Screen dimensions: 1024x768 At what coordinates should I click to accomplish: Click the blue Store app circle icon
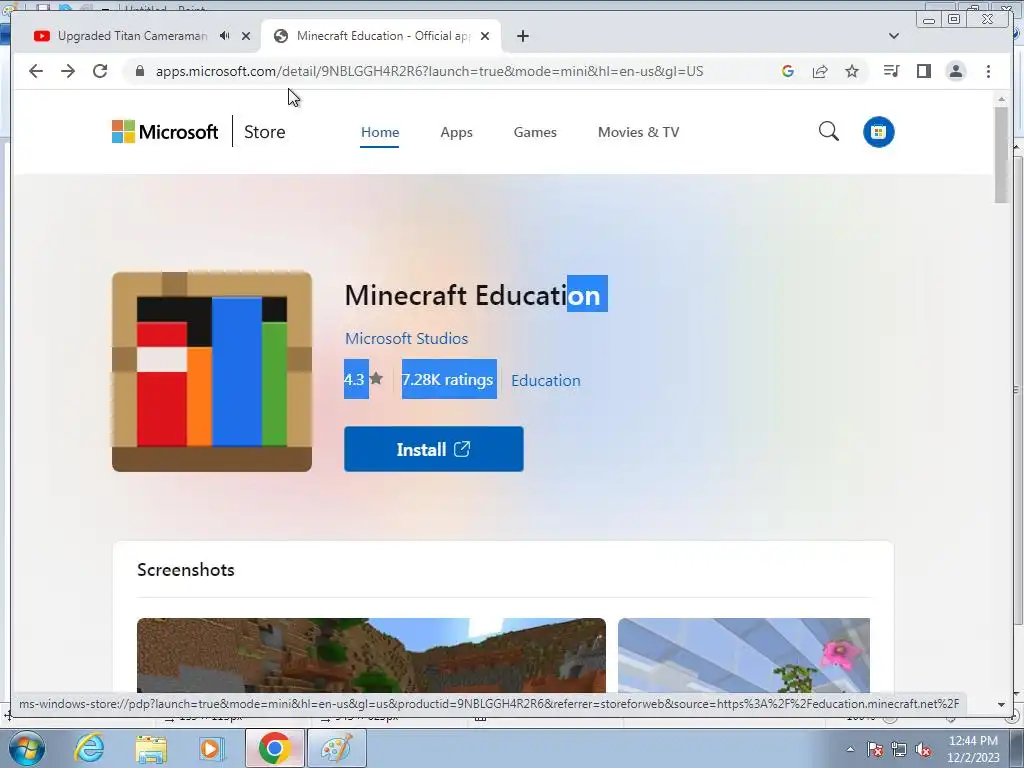[878, 132]
